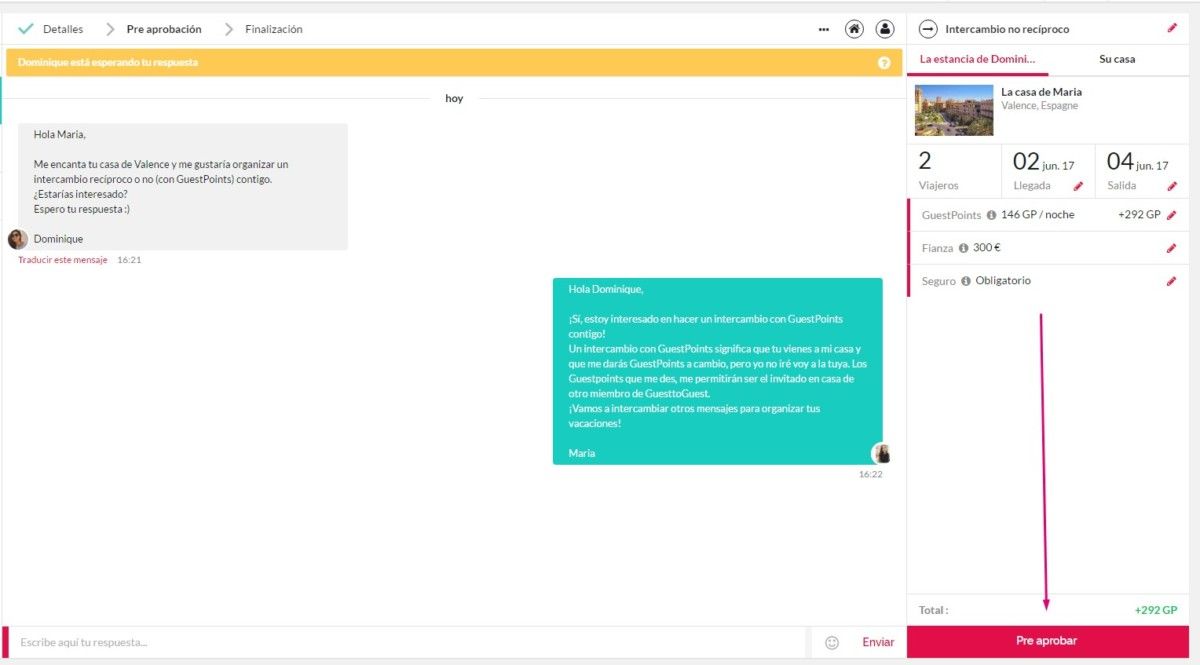This screenshot has width=1200, height=665.
Task: Go to the Pre aprobación step
Action: (x=164, y=29)
